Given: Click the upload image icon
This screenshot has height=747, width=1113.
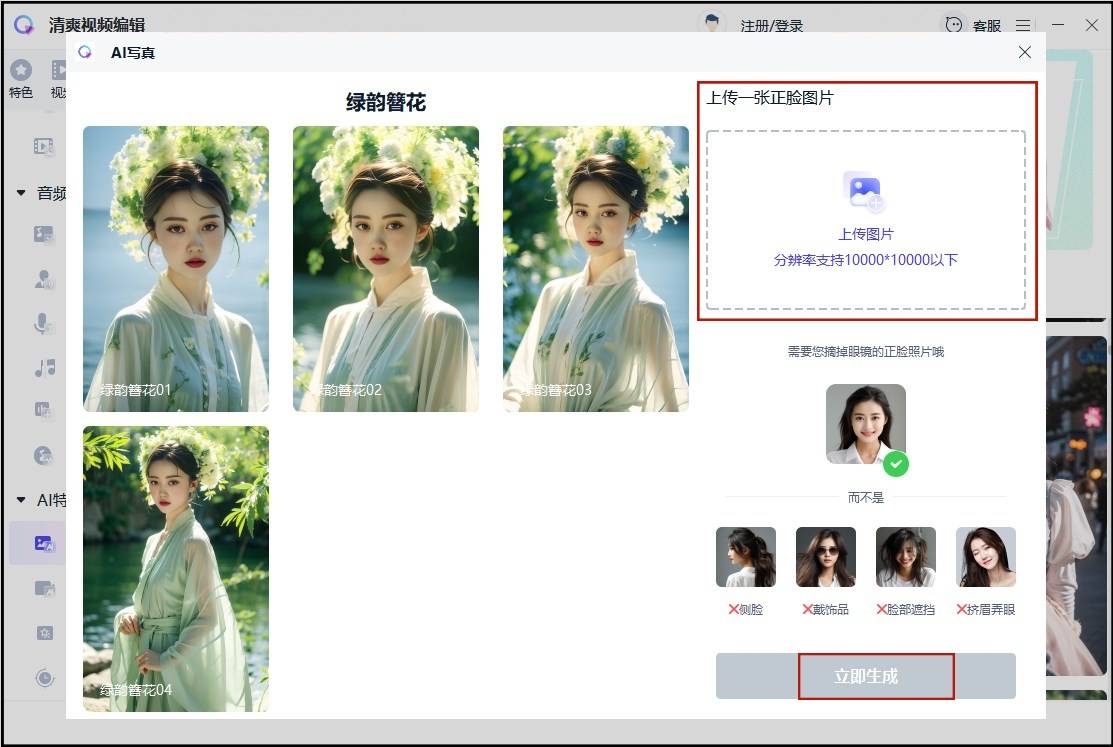Looking at the screenshot, I should point(864,192).
